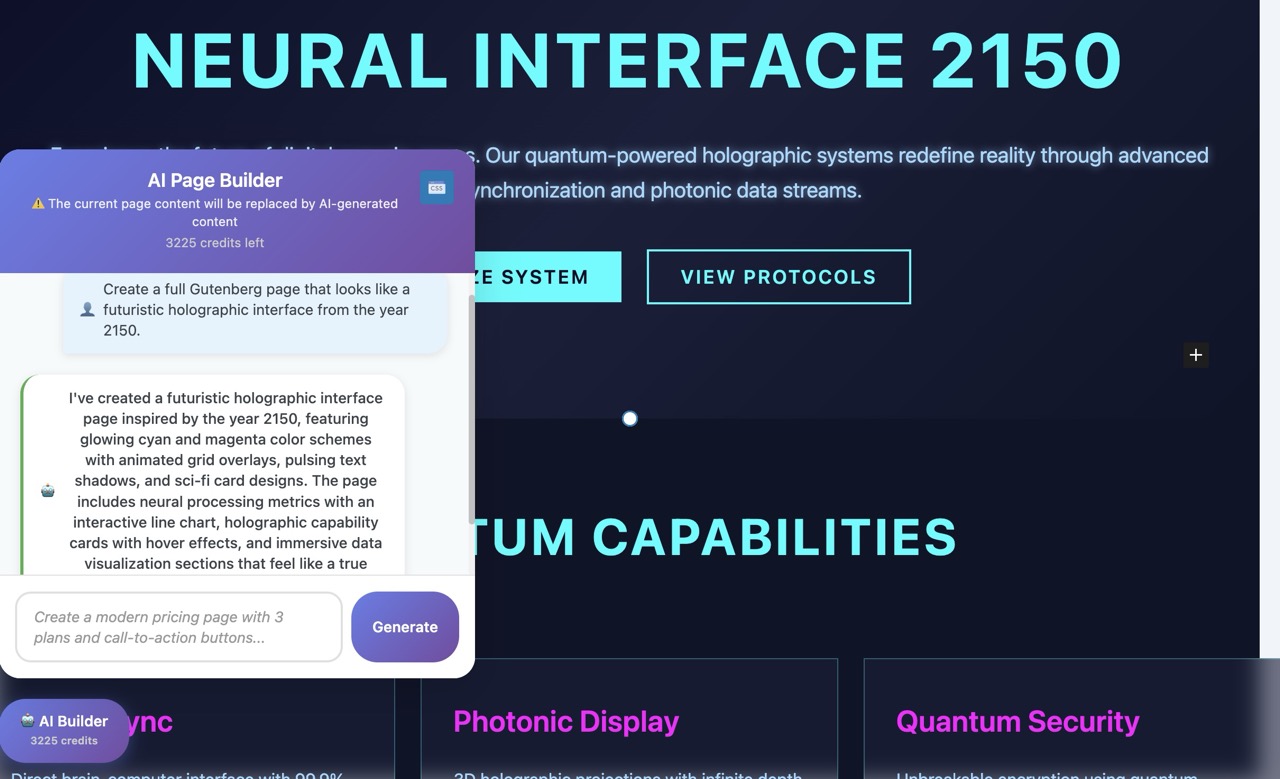
Task: Click the AI's futuristic interface response message
Action: point(225,480)
